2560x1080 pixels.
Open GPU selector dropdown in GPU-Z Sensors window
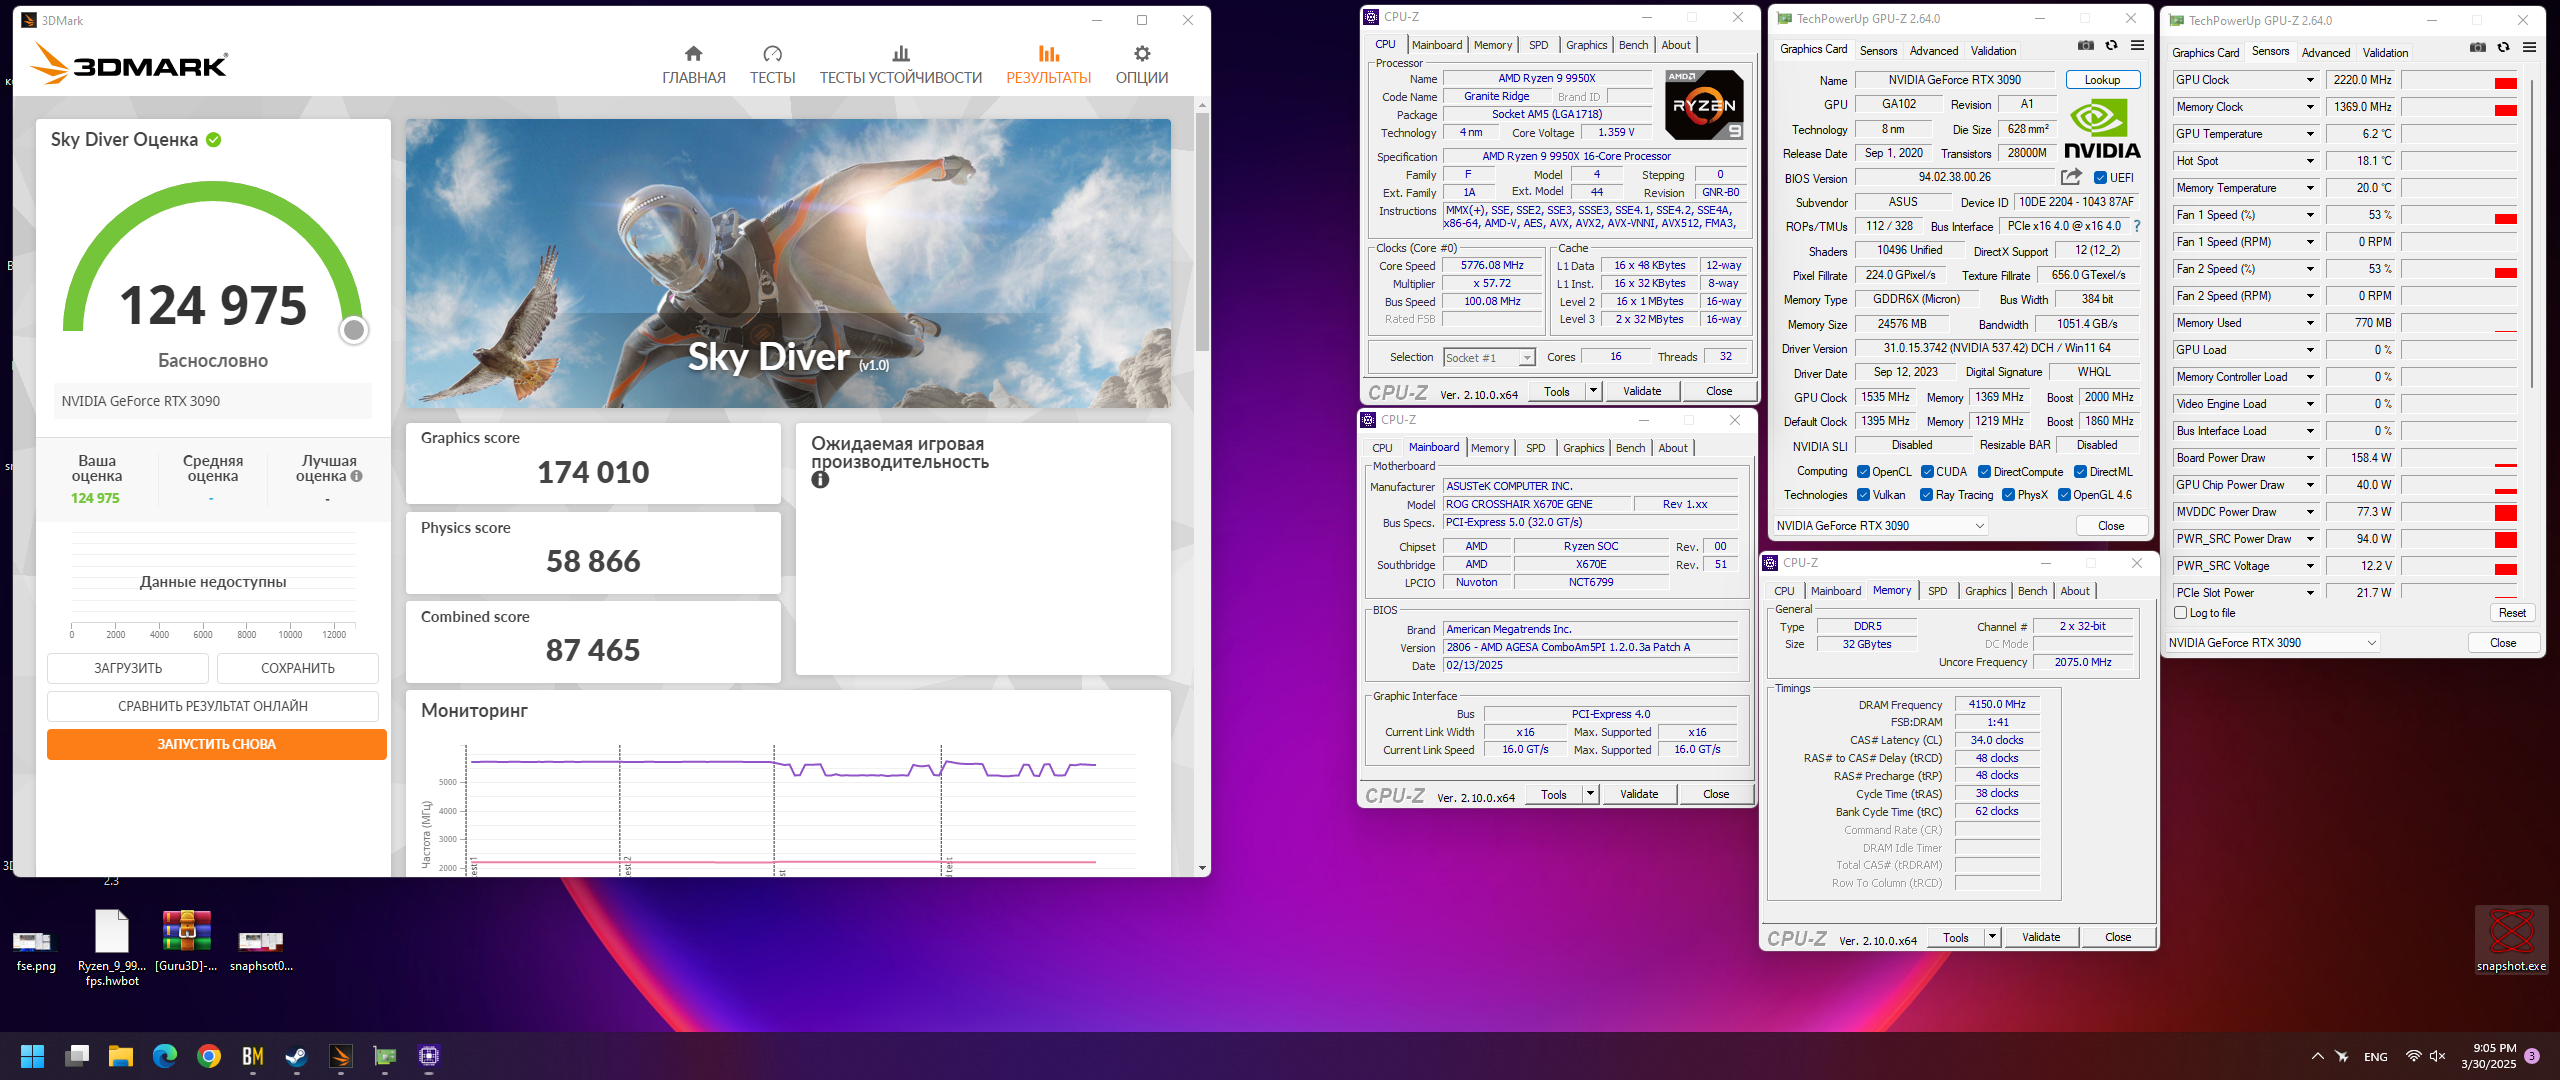[x=2273, y=643]
